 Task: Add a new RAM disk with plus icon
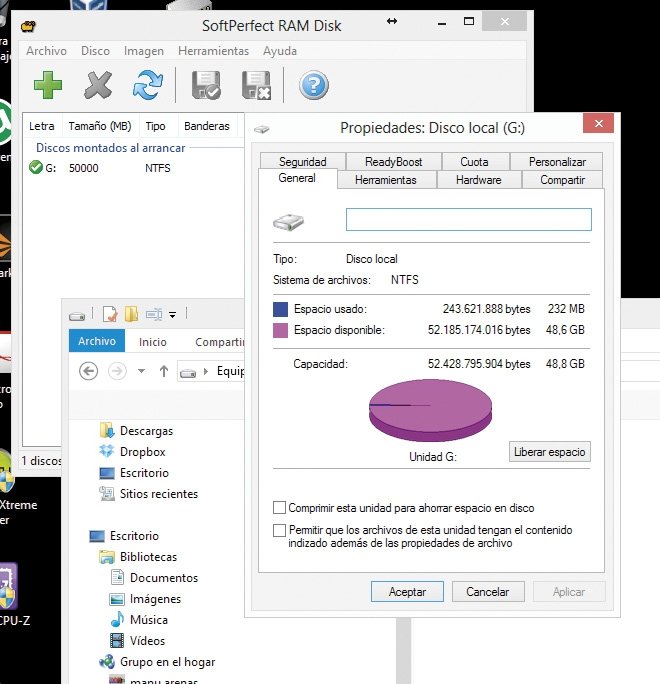(x=48, y=85)
